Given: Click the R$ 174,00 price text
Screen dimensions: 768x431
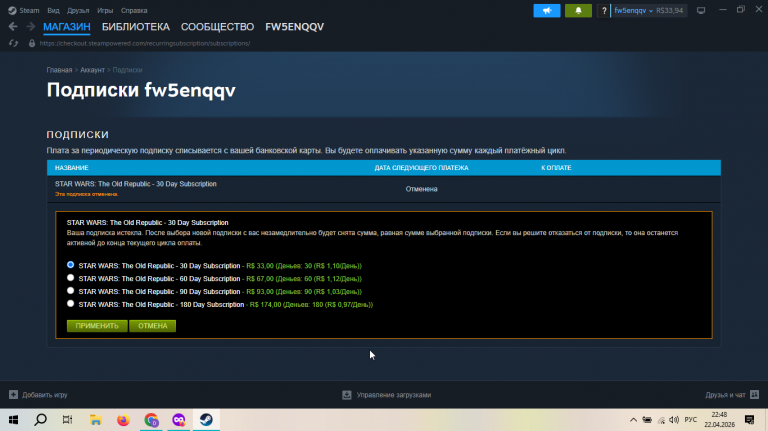Looking at the screenshot, I should click(x=265, y=305).
